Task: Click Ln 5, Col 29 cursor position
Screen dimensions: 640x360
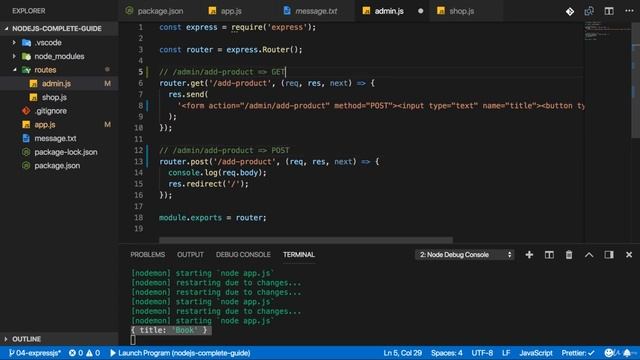Action: [402, 353]
